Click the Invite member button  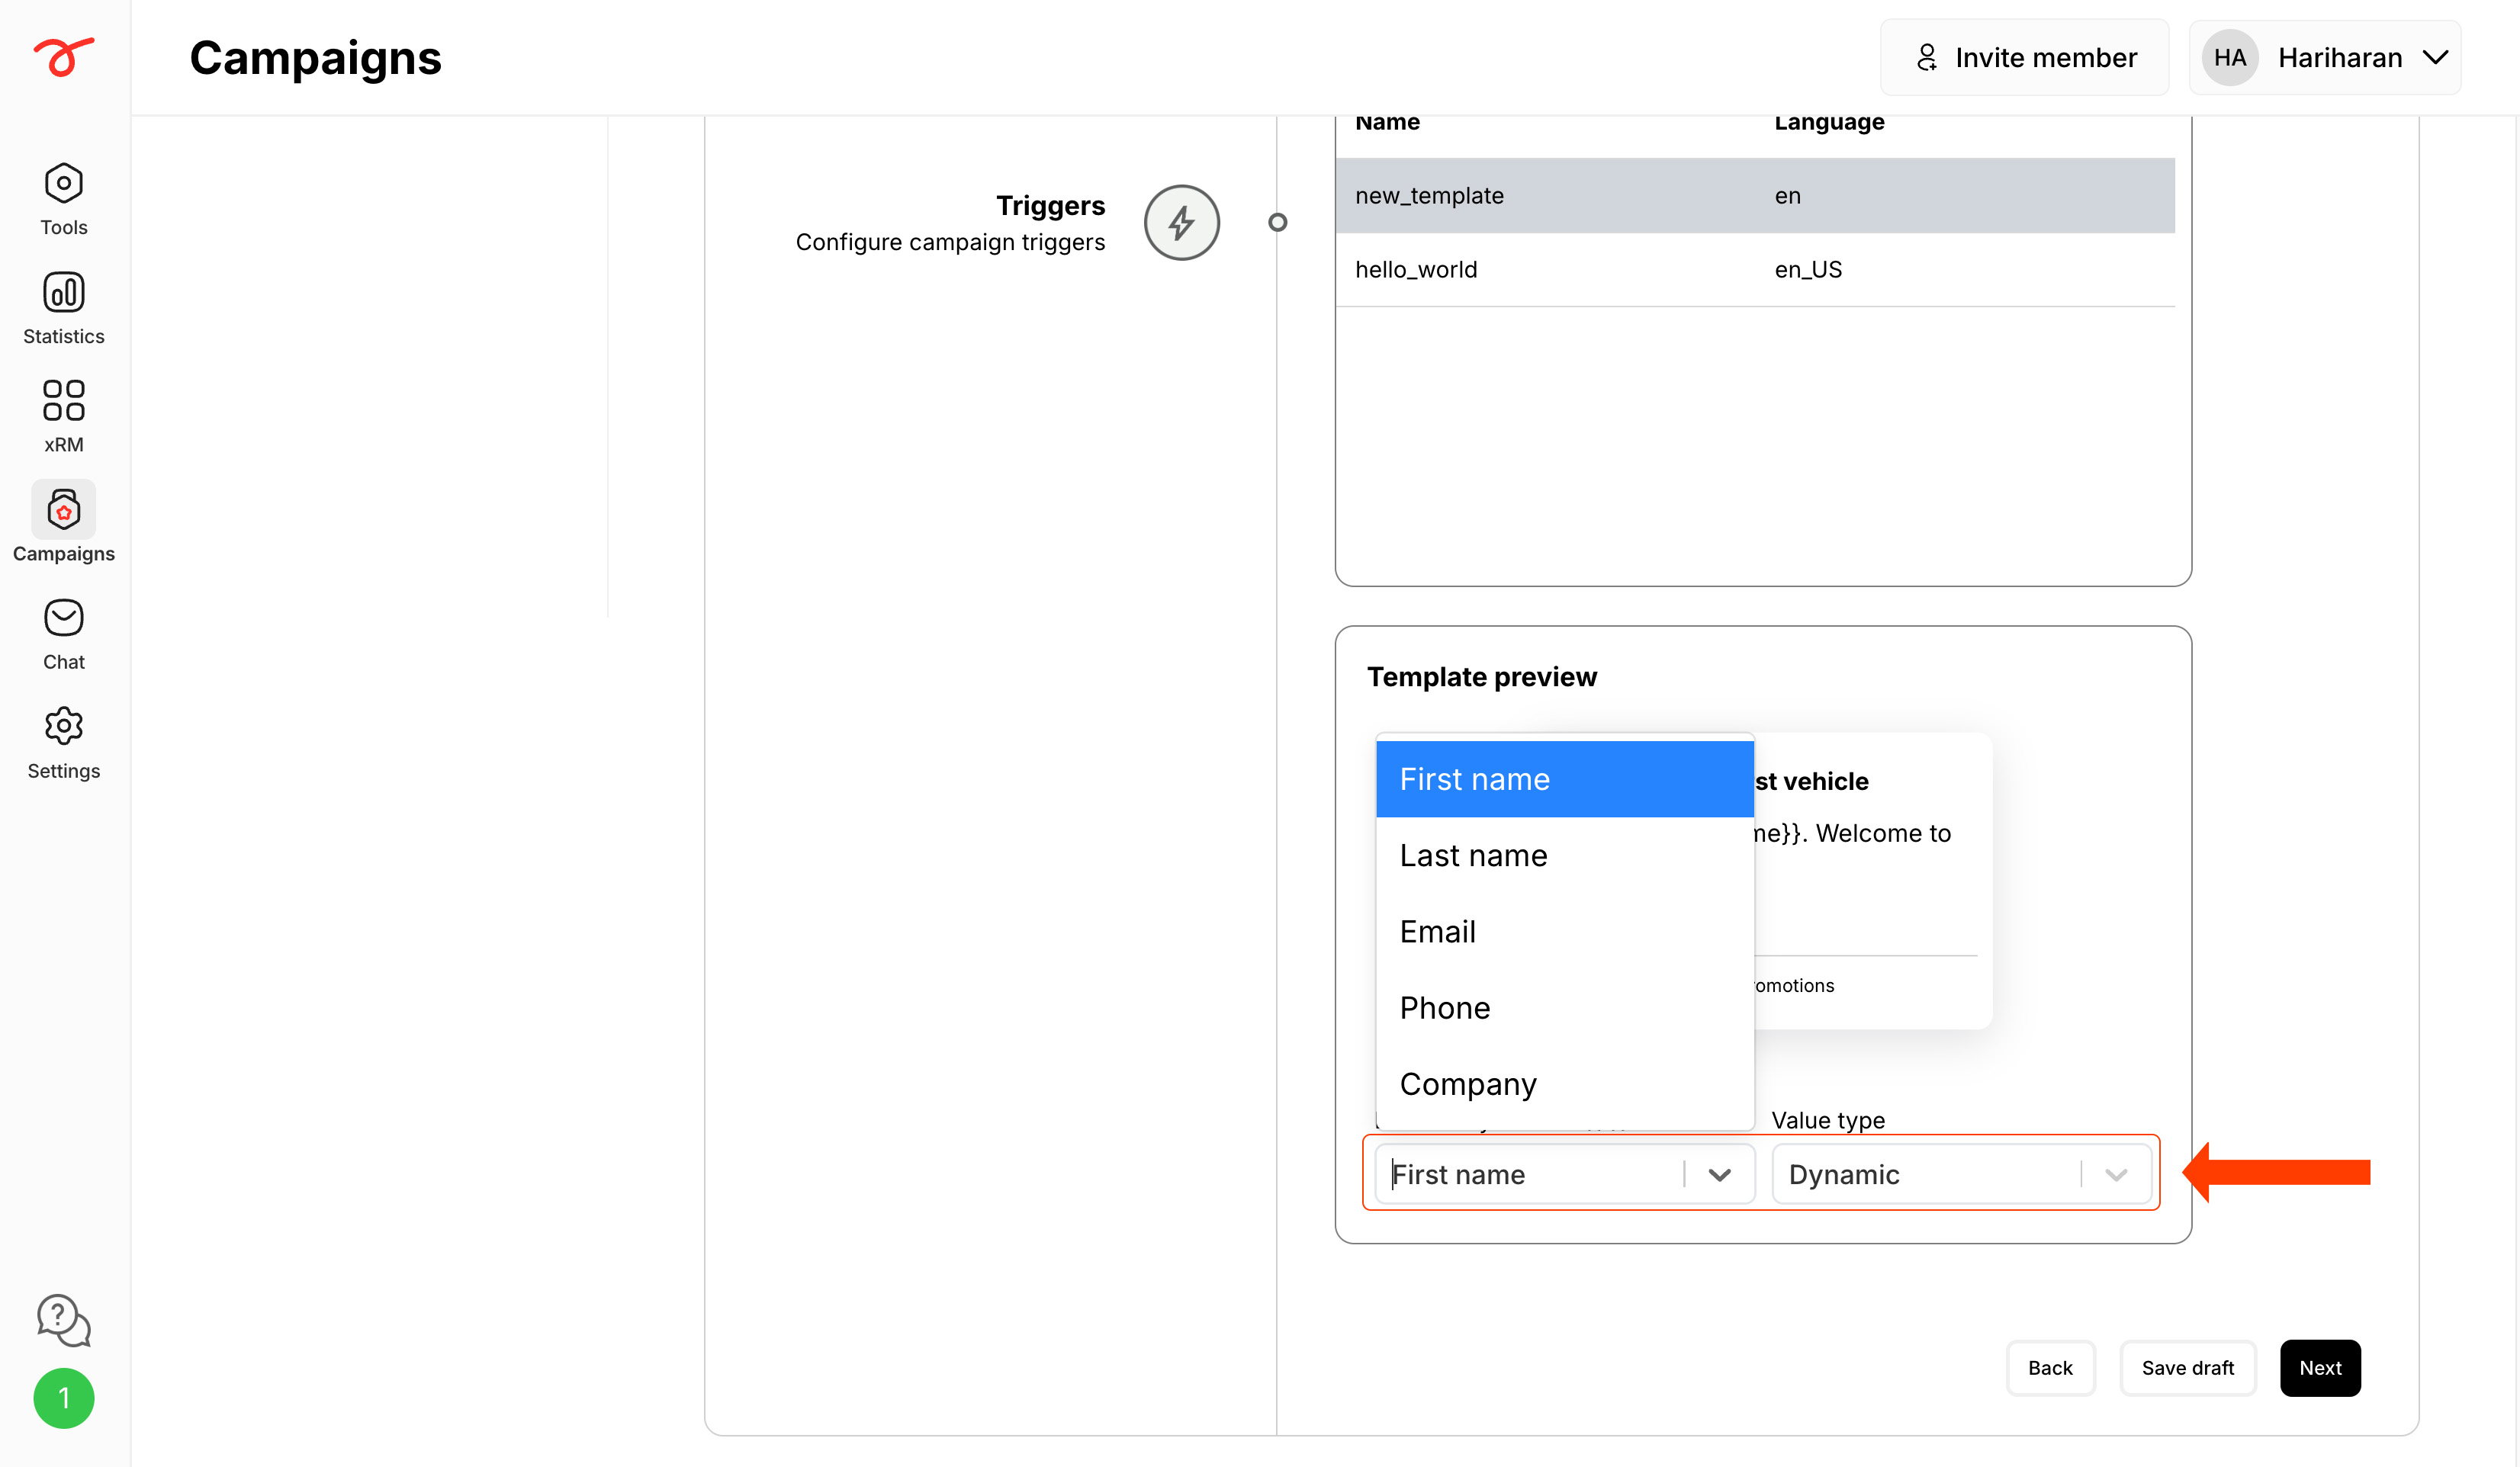pos(2024,57)
